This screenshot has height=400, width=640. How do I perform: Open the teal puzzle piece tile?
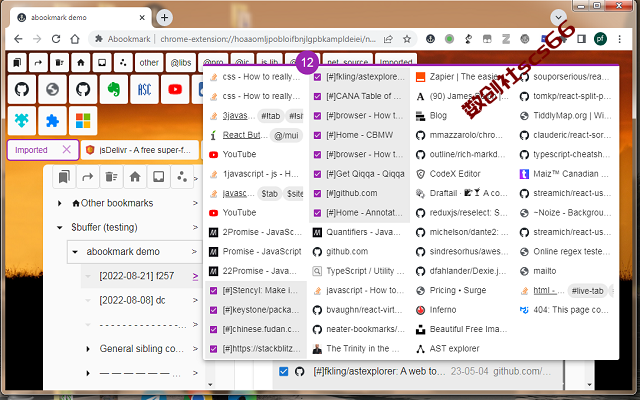pyautogui.click(x=22, y=120)
